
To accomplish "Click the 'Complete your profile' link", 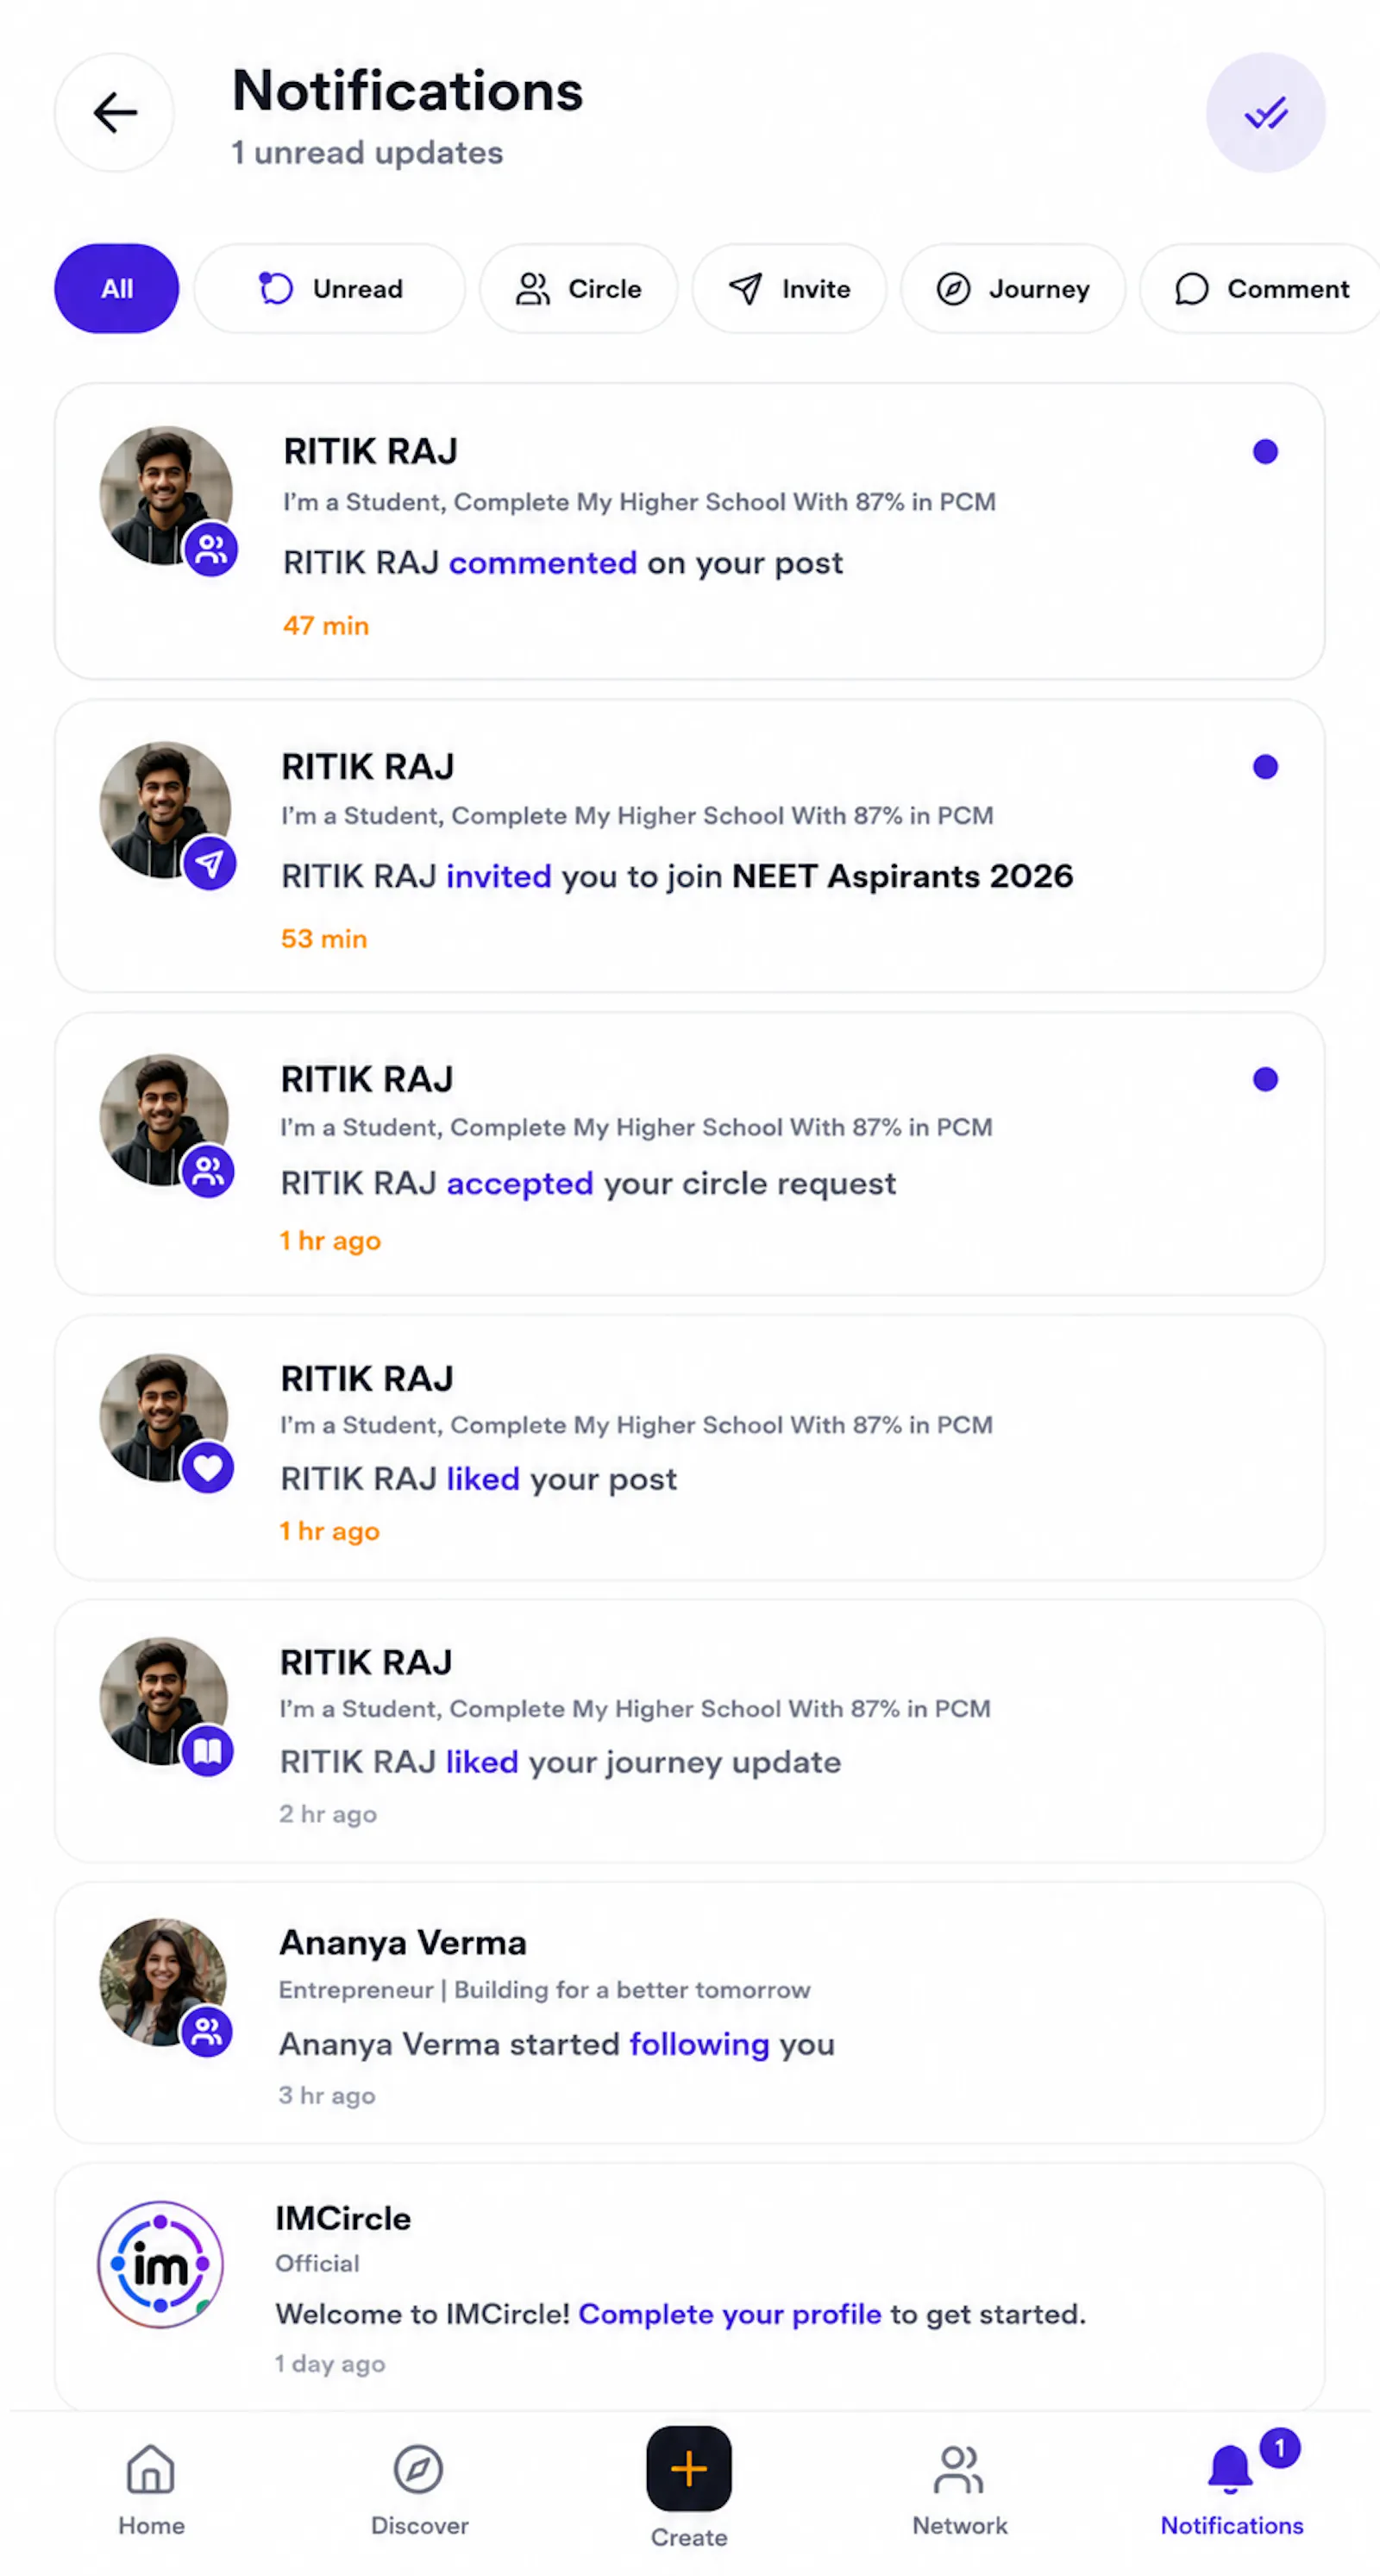I will click(x=730, y=2314).
